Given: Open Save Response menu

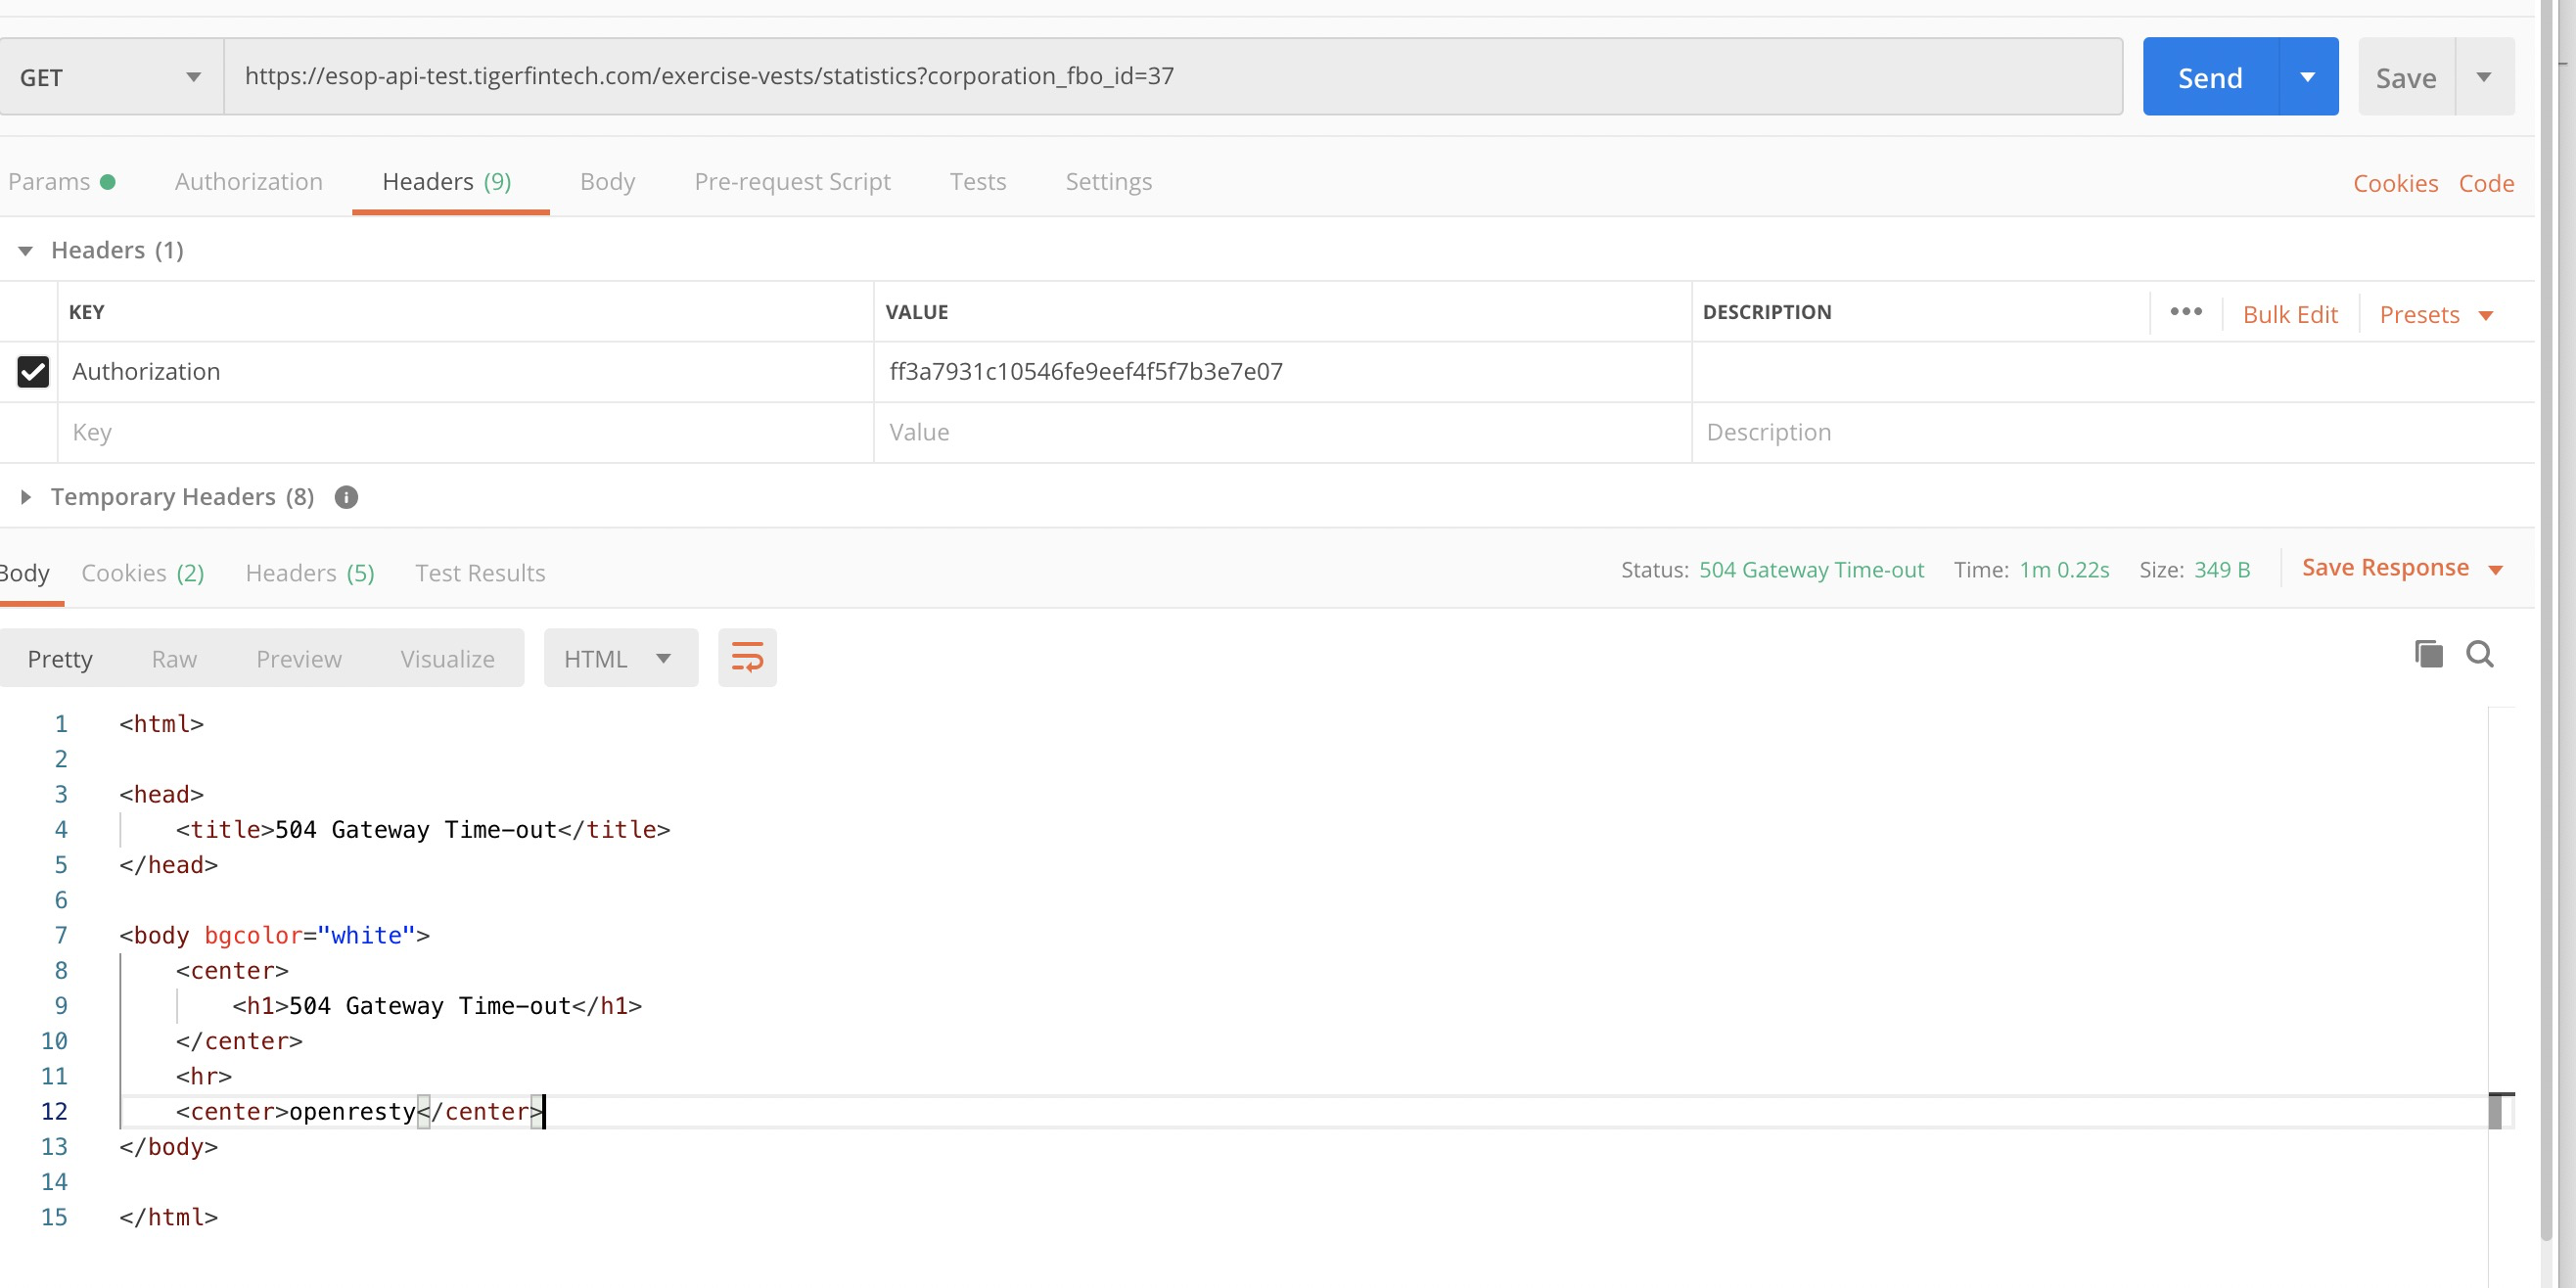Looking at the screenshot, I should 2401,568.
